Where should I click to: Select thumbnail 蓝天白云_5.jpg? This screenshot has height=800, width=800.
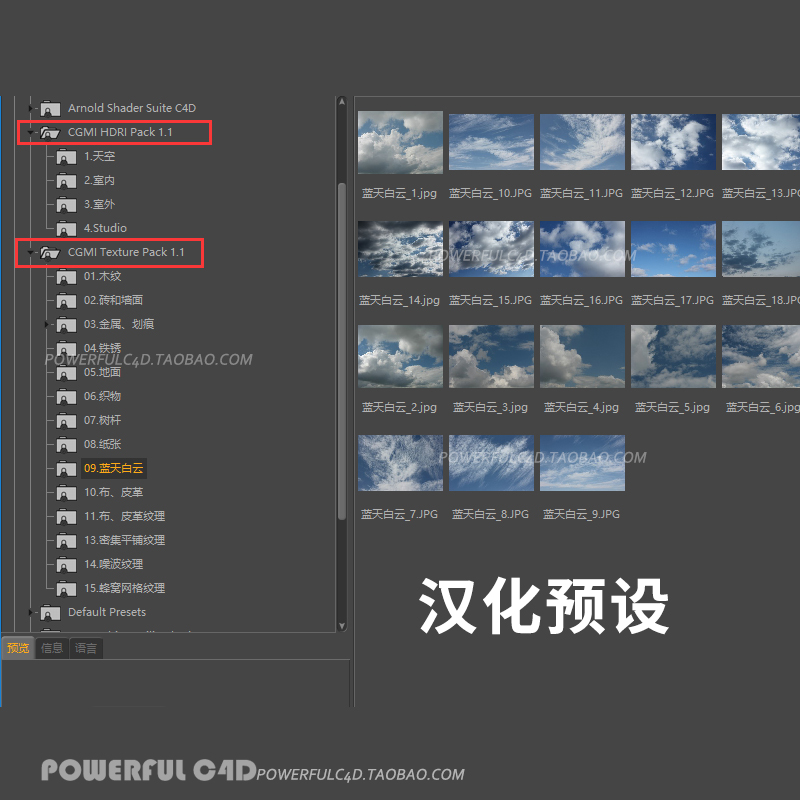coord(673,357)
